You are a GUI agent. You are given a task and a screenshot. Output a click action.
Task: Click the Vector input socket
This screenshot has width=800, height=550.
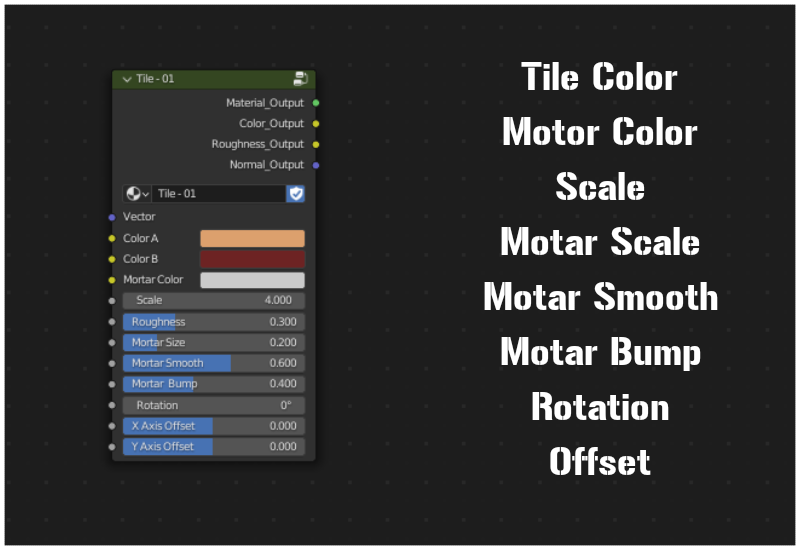pos(112,217)
